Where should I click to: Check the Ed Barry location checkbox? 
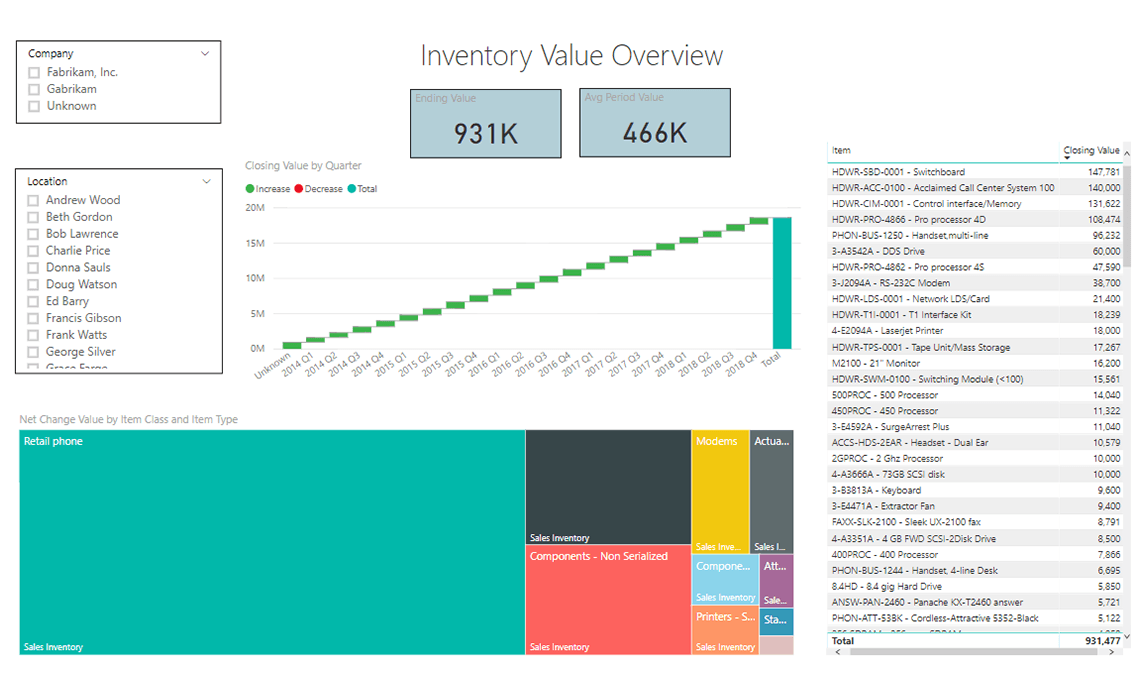click(x=33, y=301)
